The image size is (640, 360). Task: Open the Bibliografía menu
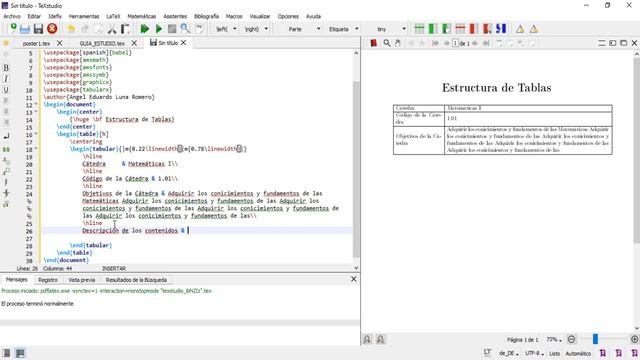206,16
